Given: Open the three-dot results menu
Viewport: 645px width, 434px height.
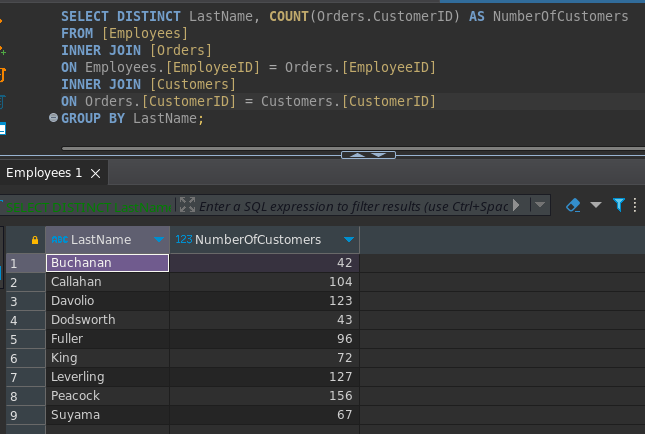Looking at the screenshot, I should (635, 205).
